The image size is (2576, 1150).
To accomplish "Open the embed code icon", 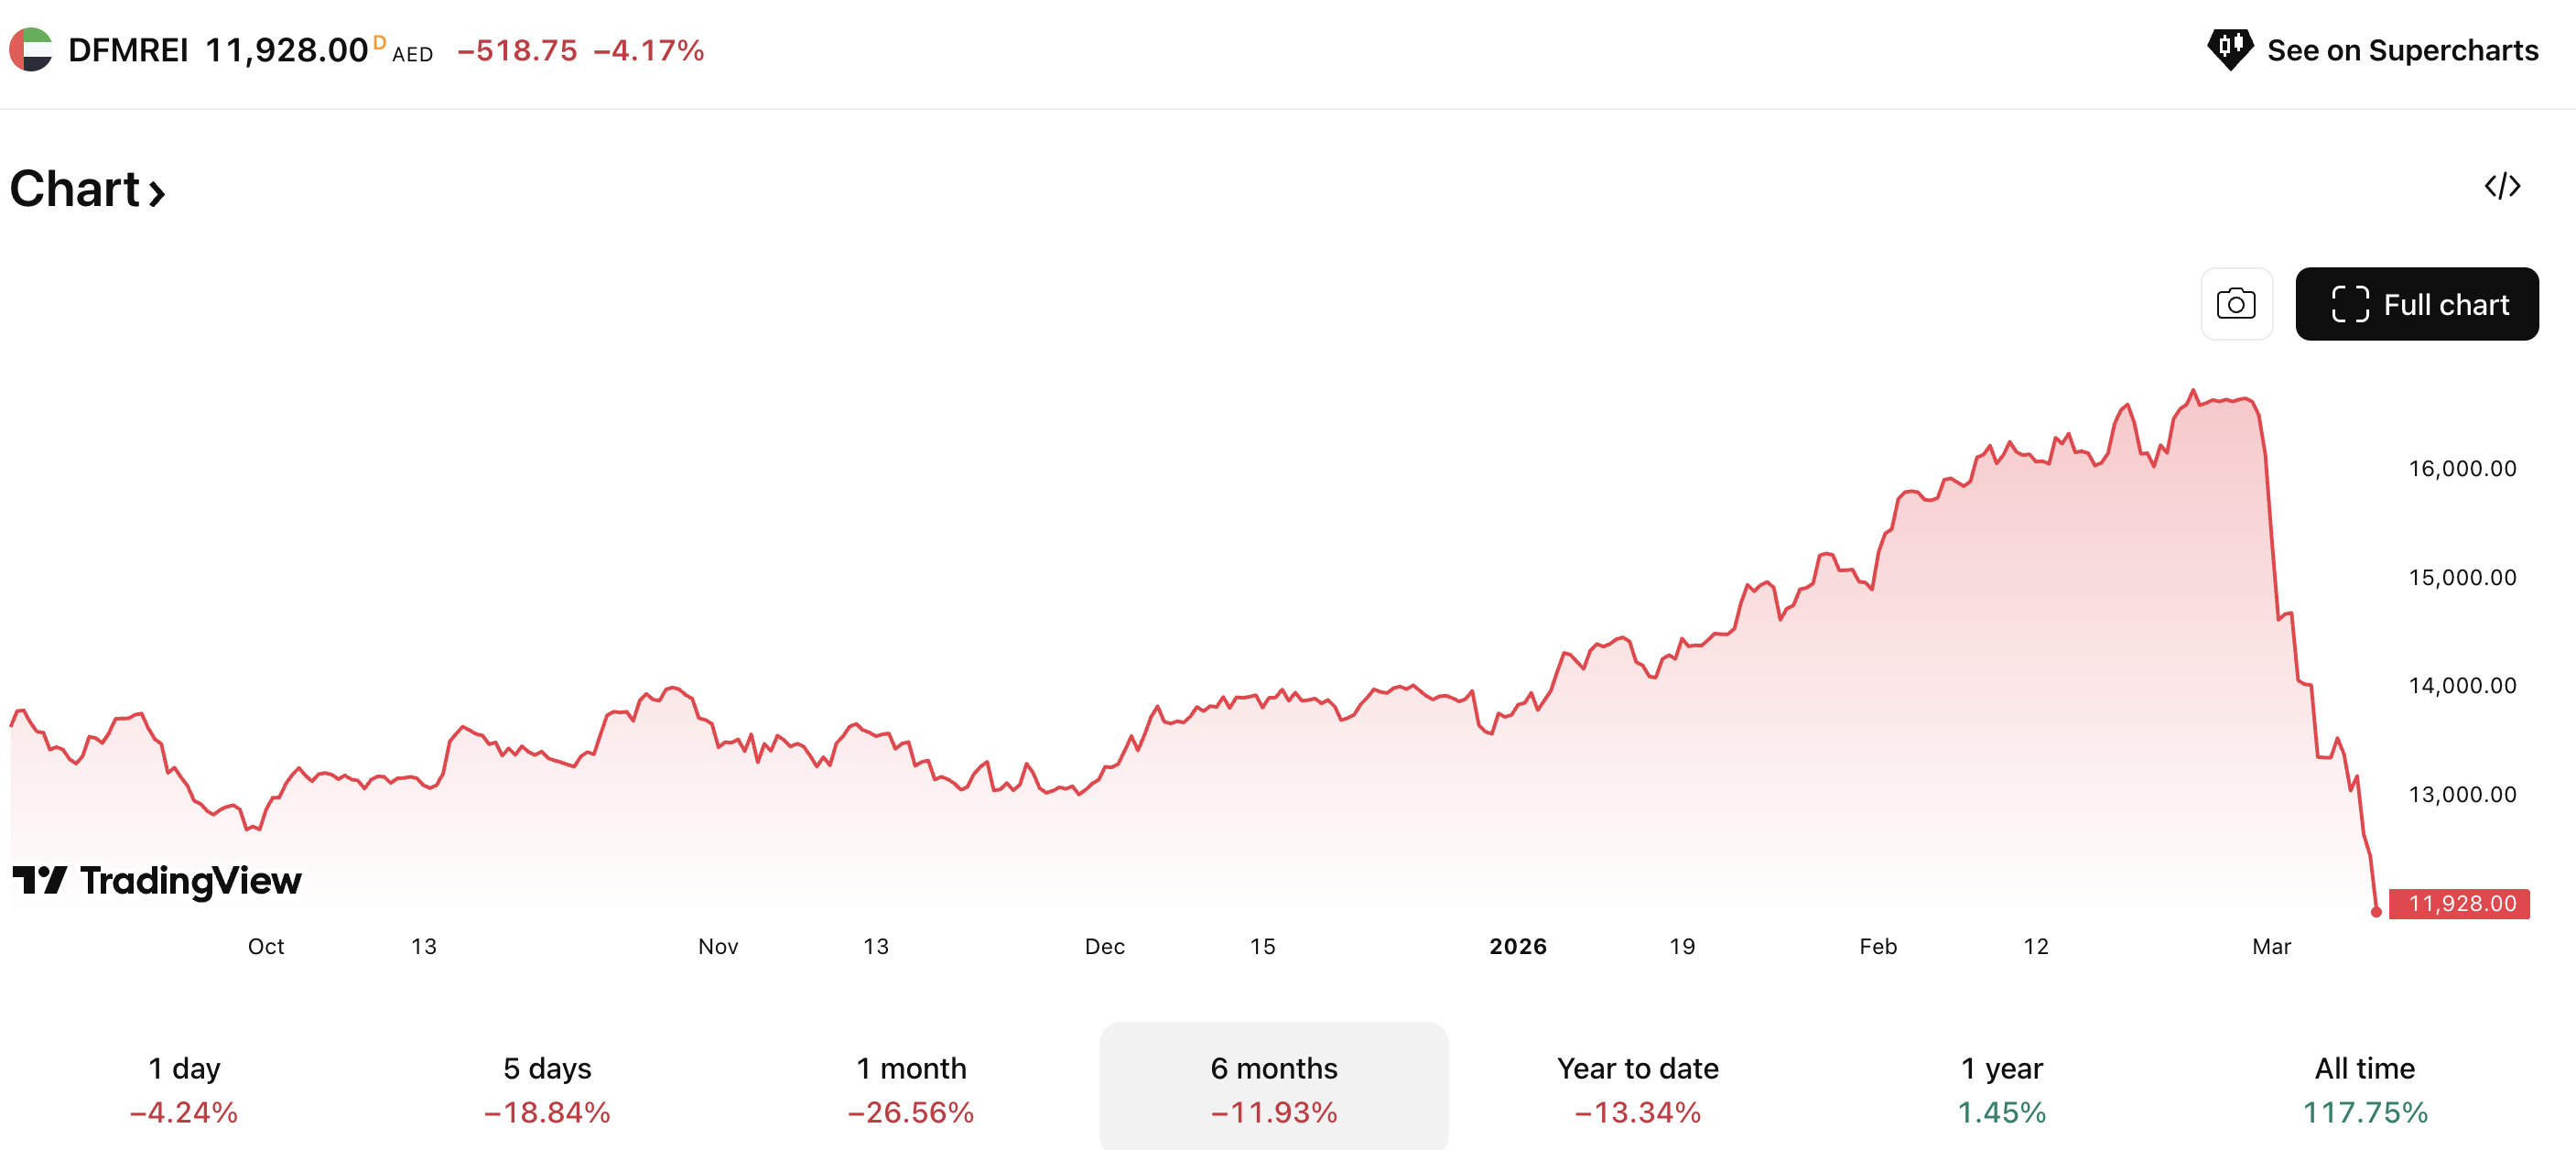I will [x=2502, y=186].
